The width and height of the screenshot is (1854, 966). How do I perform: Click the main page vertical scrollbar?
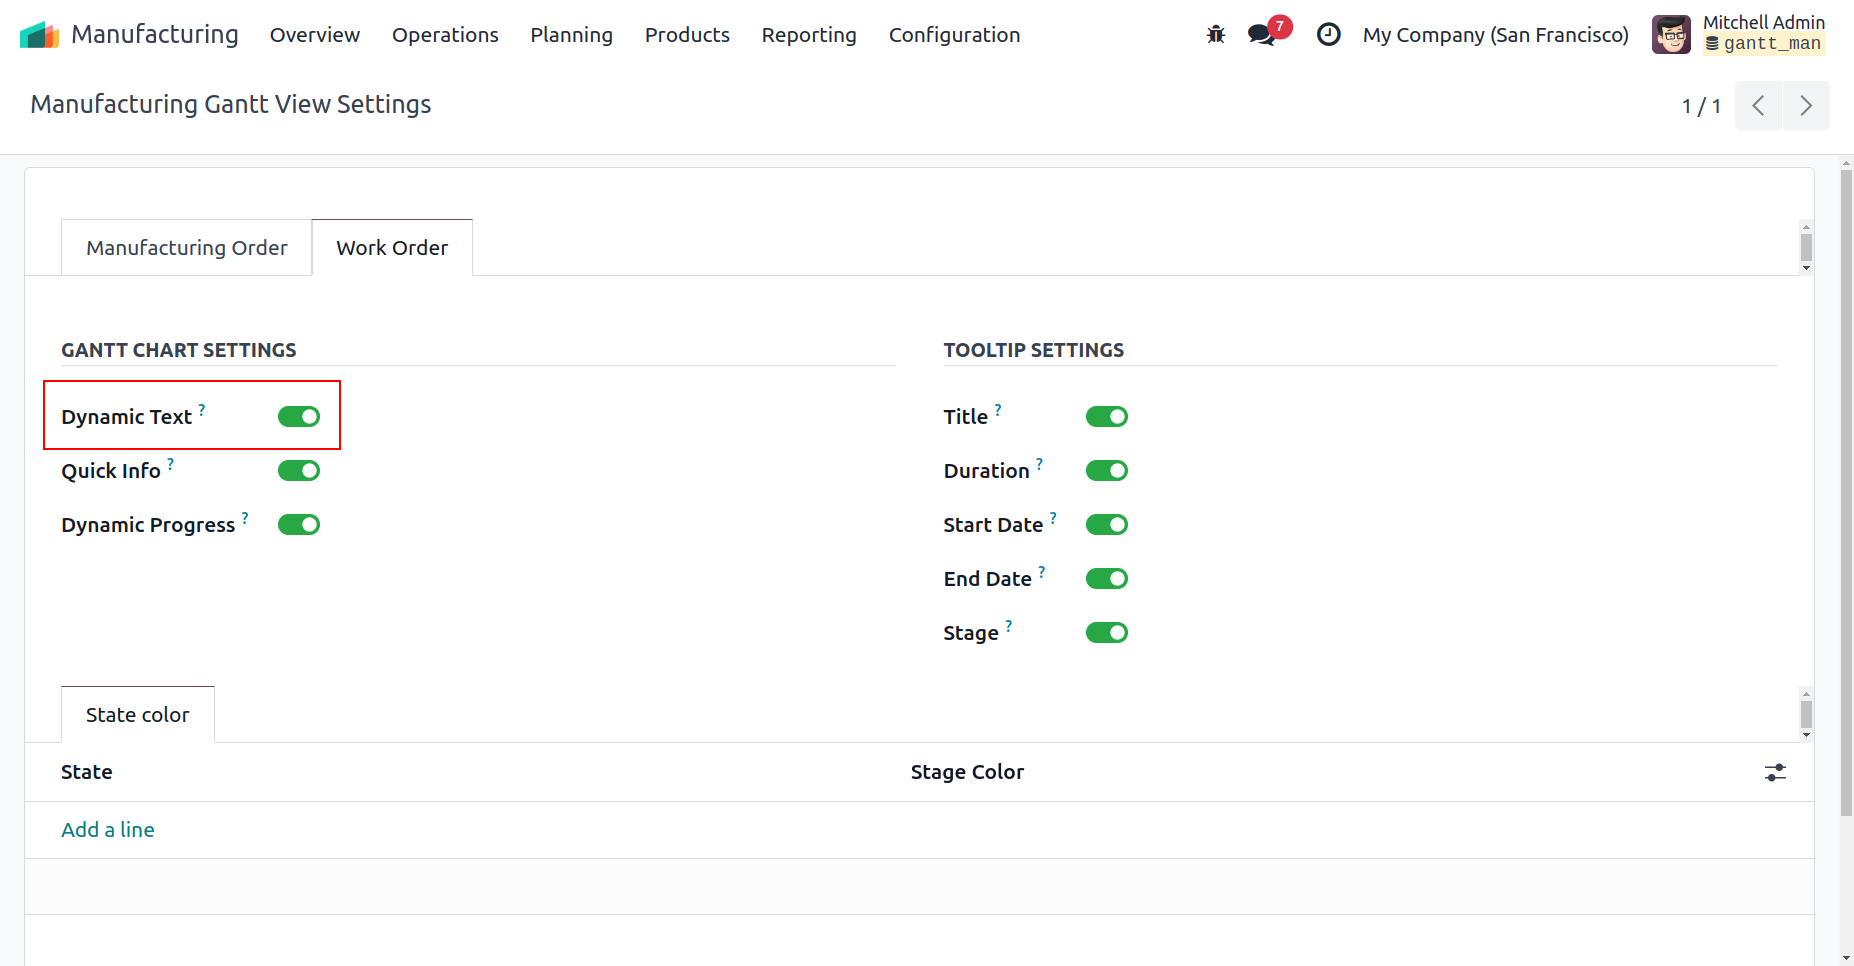click(1846, 500)
